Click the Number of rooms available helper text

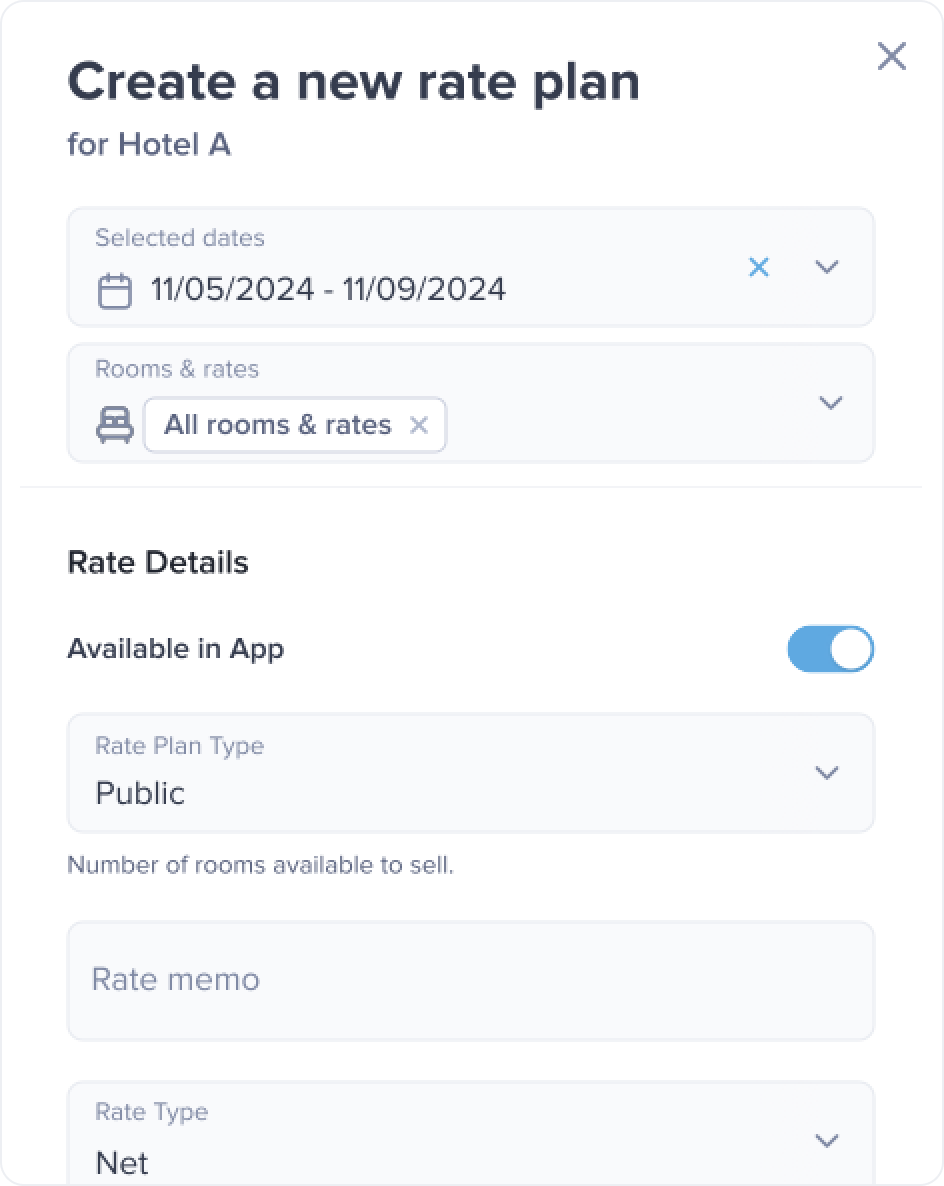pyautogui.click(x=260, y=865)
